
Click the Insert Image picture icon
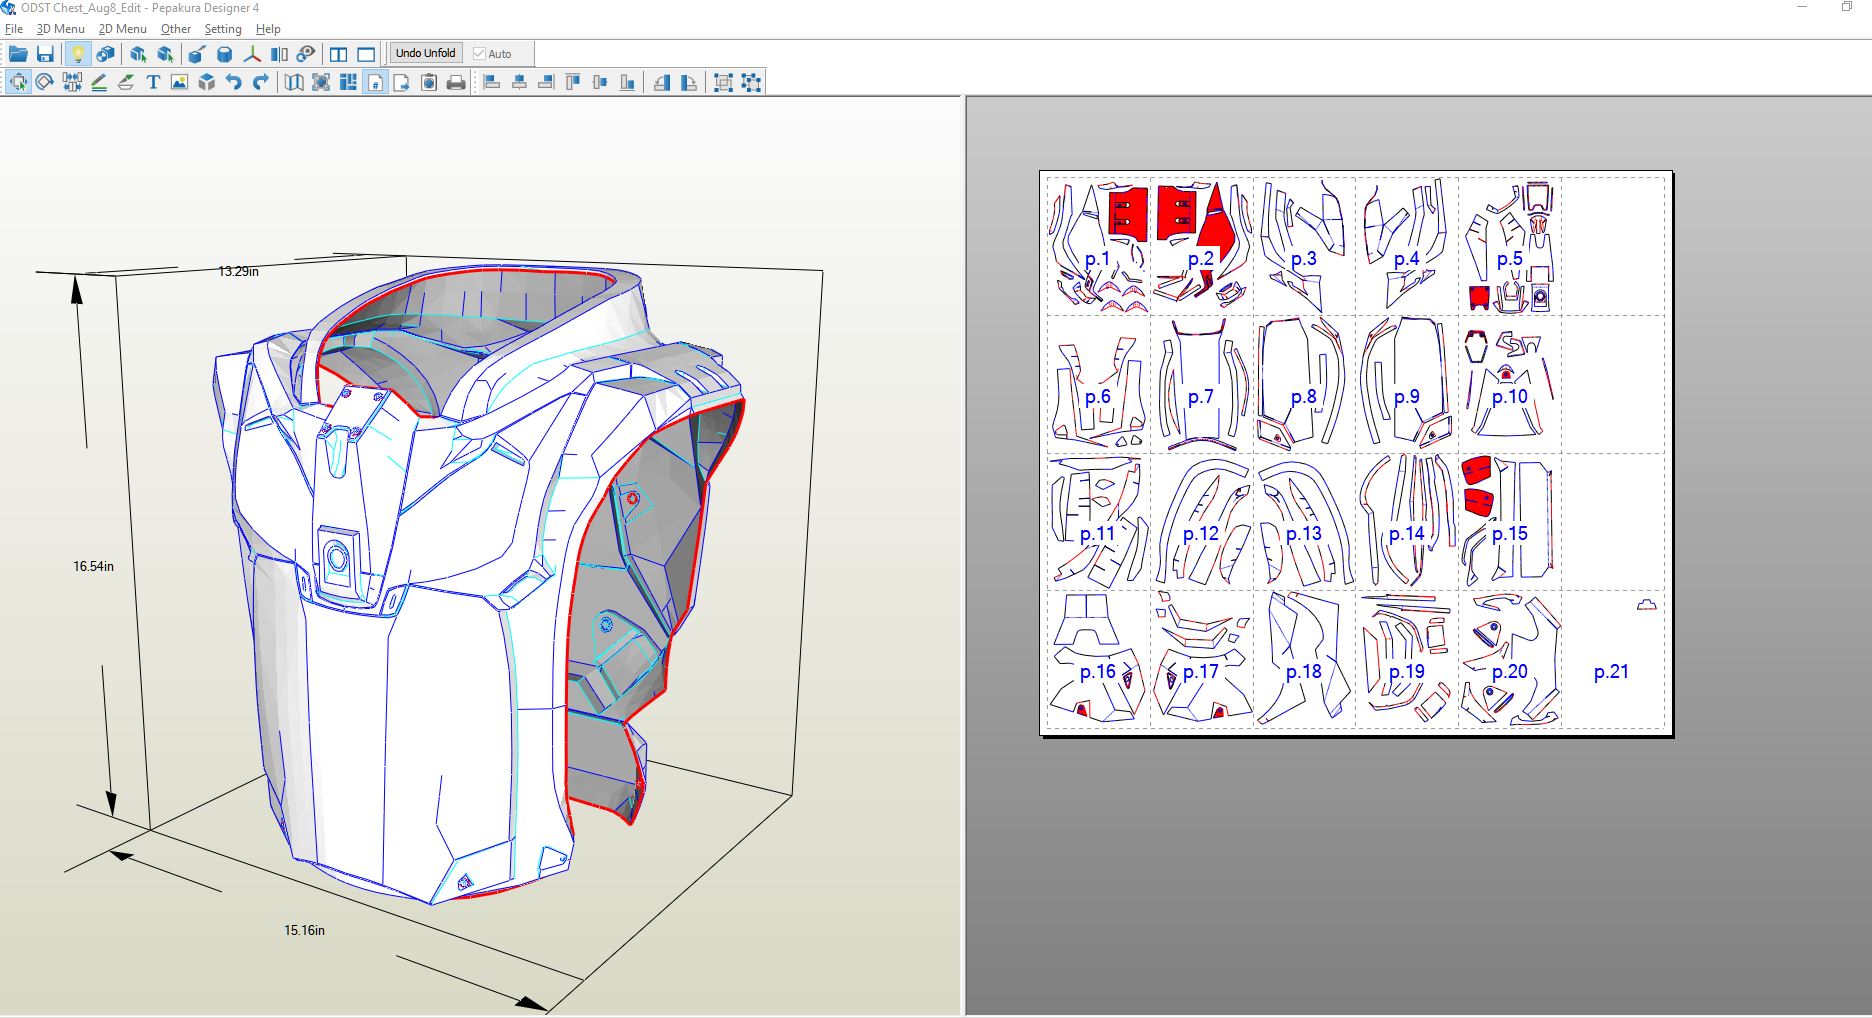[180, 82]
